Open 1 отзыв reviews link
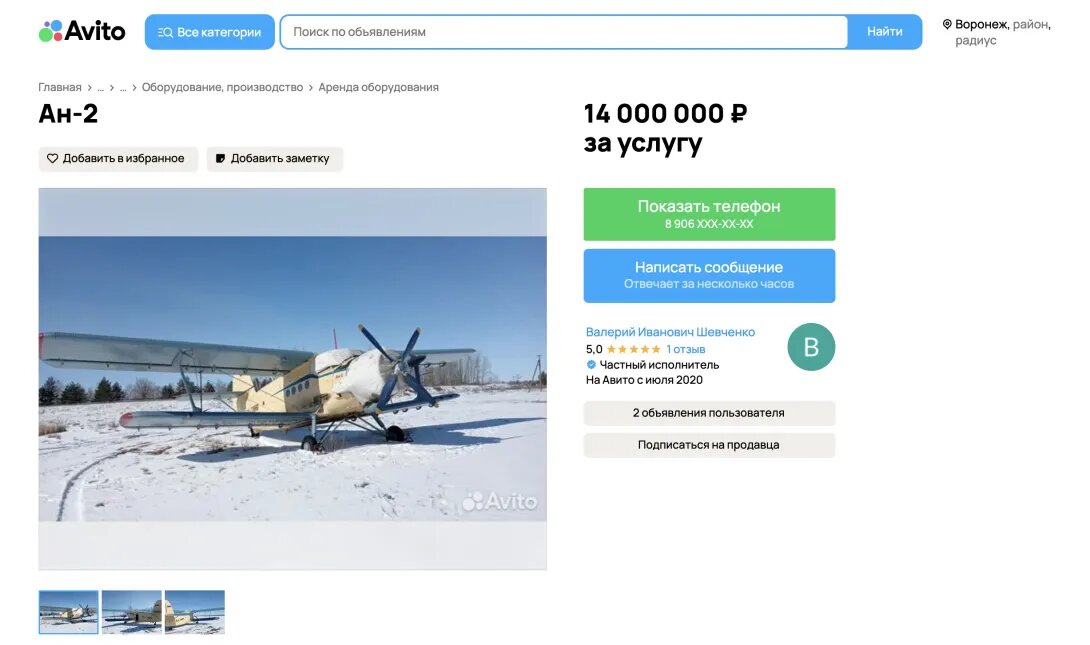The image size is (1090, 645). point(685,349)
